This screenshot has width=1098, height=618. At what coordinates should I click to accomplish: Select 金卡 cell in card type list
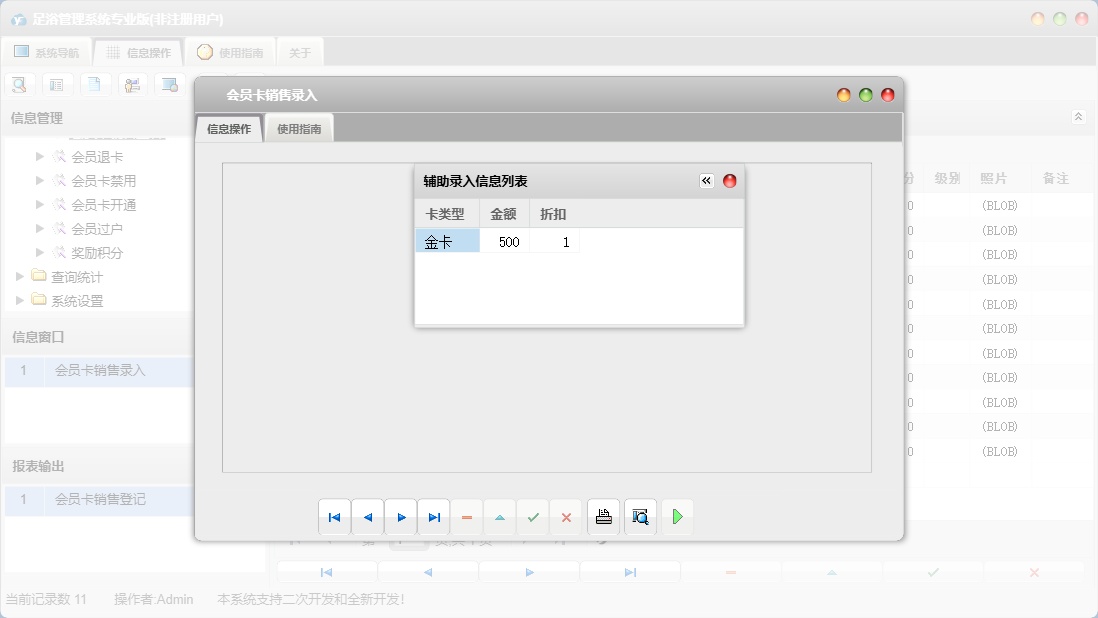[x=447, y=242]
